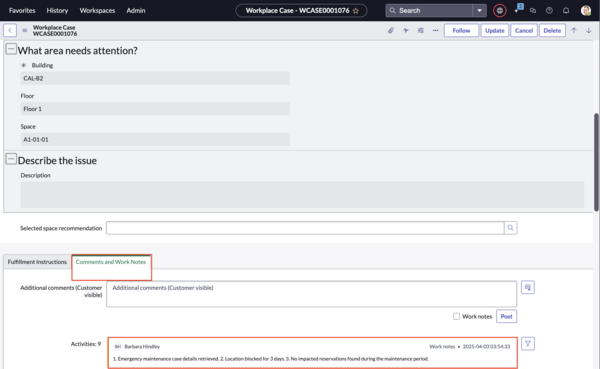This screenshot has height=369, width=600.
Task: Collapse the Describe the issue section
Action: [x=11, y=159]
